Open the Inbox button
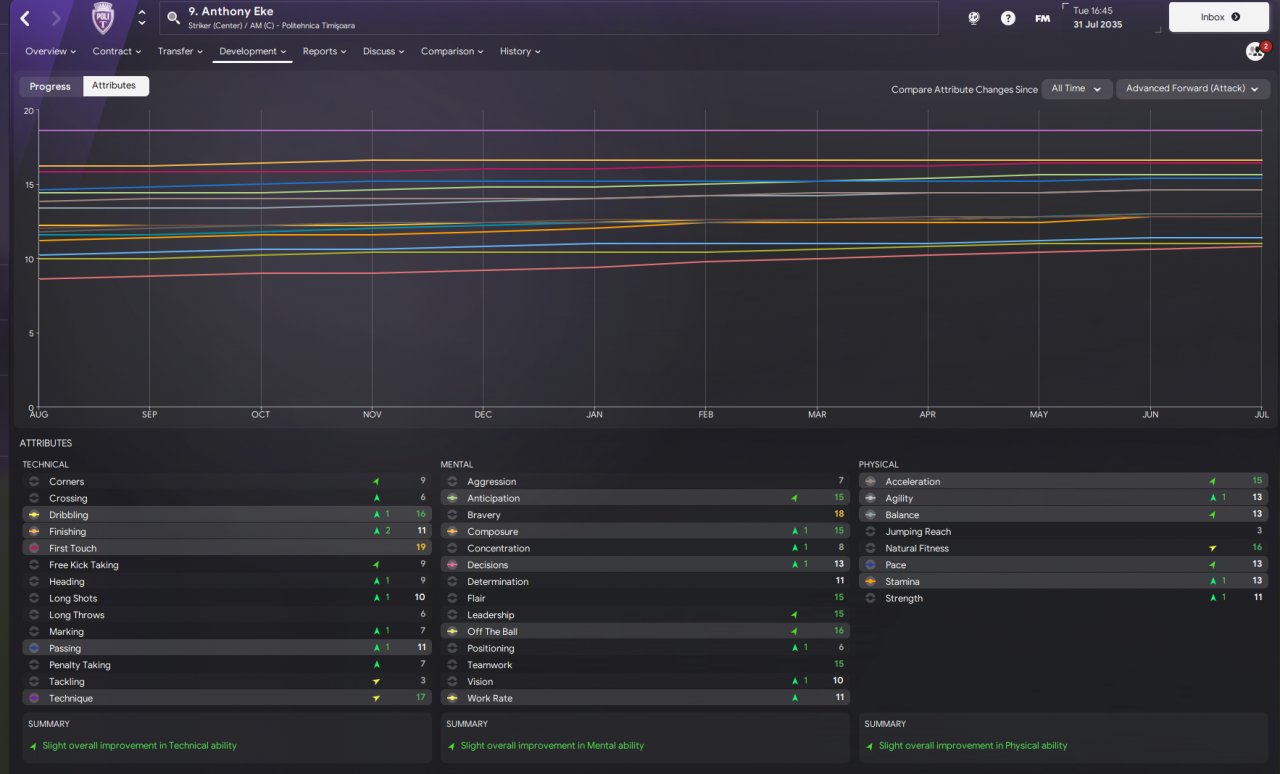The height and width of the screenshot is (774, 1280). tap(1219, 17)
